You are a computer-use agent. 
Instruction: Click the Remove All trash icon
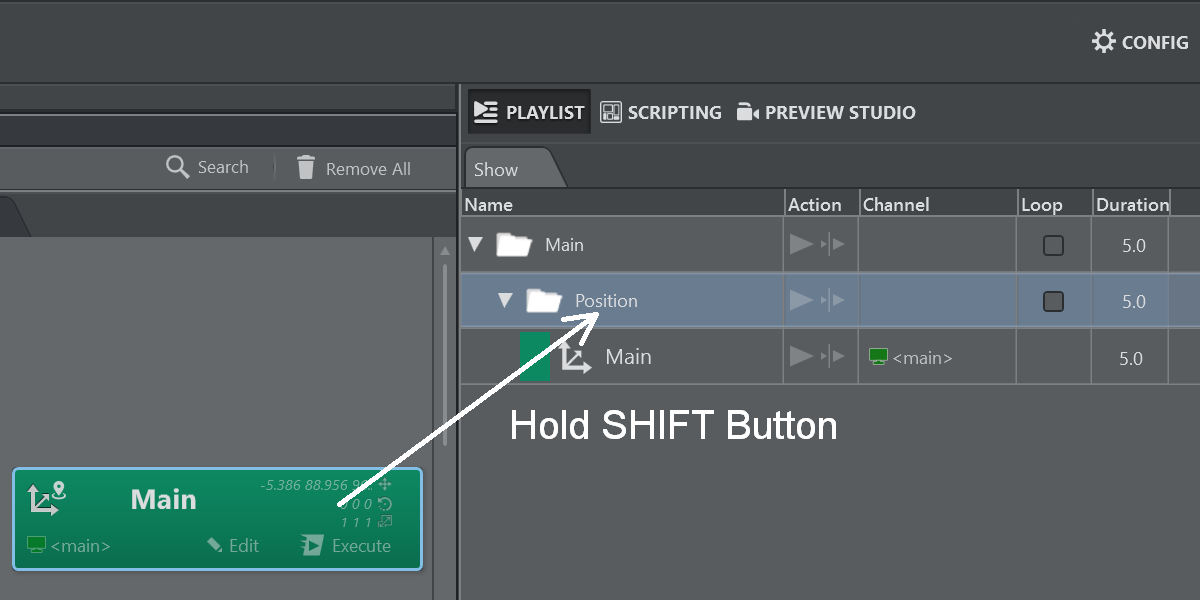306,167
